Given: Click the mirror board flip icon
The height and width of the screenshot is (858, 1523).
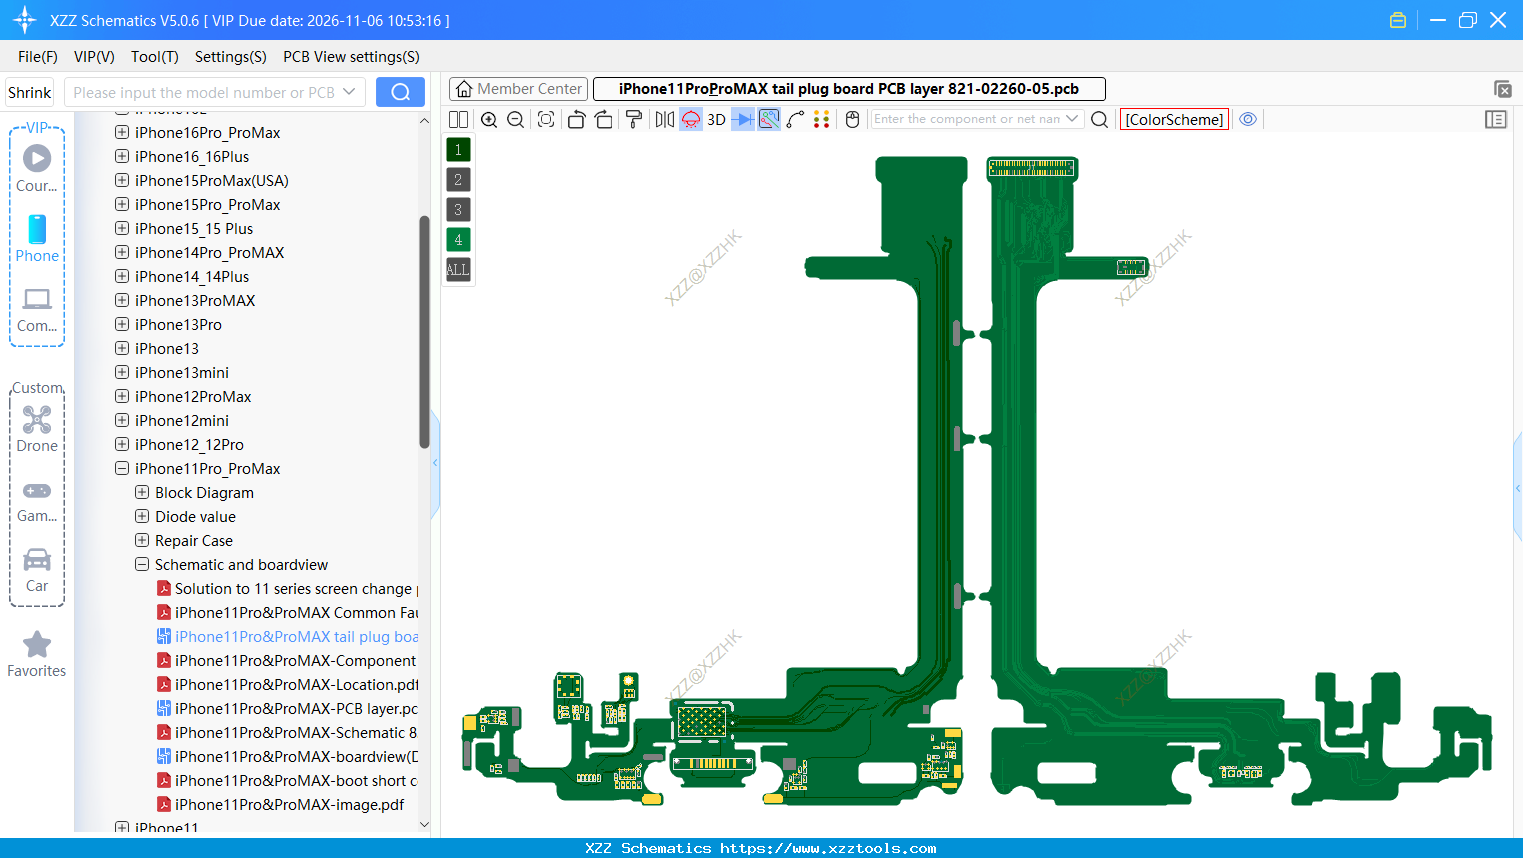Looking at the screenshot, I should click(664, 120).
